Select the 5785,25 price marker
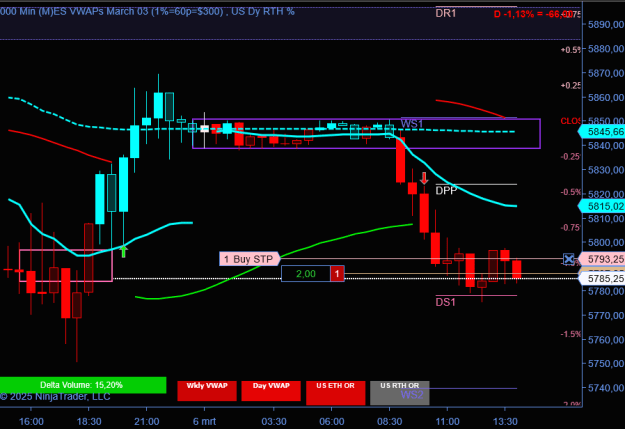625x429 pixels. coord(602,278)
